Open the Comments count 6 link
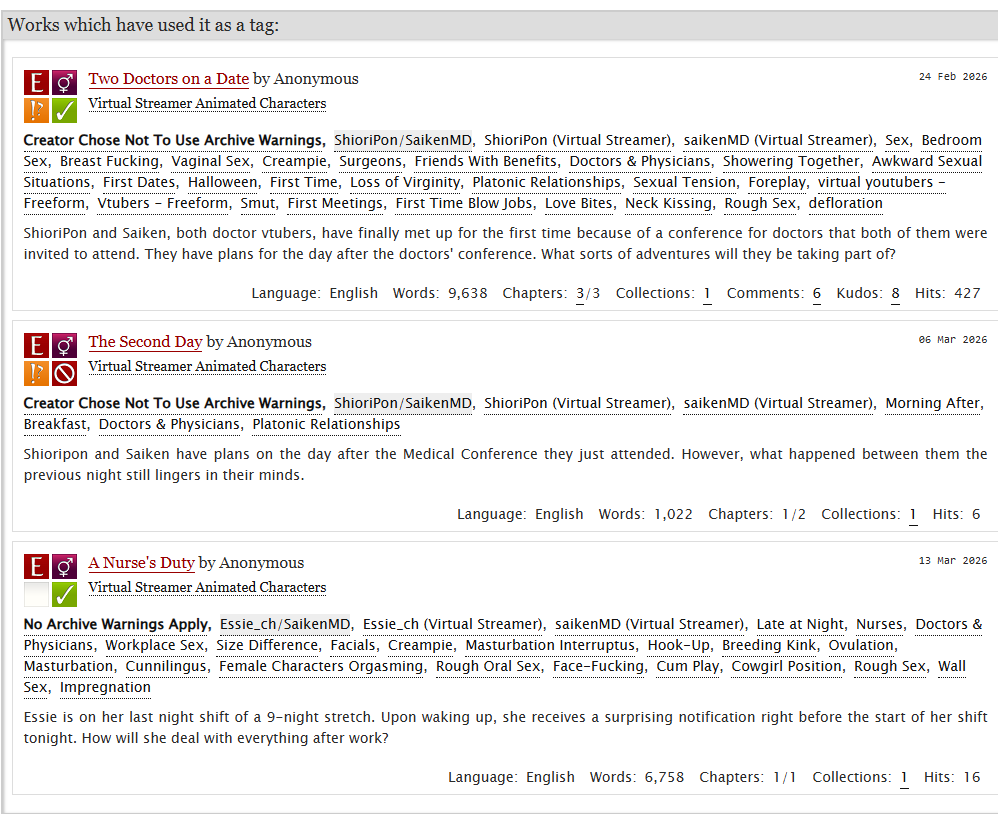998x814 pixels. coord(817,294)
